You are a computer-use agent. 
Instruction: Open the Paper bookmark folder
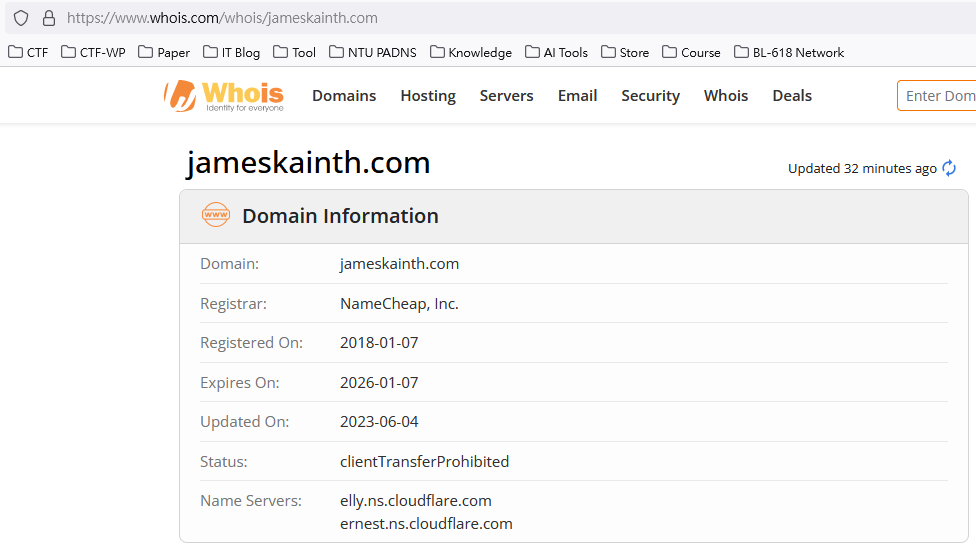pos(164,52)
